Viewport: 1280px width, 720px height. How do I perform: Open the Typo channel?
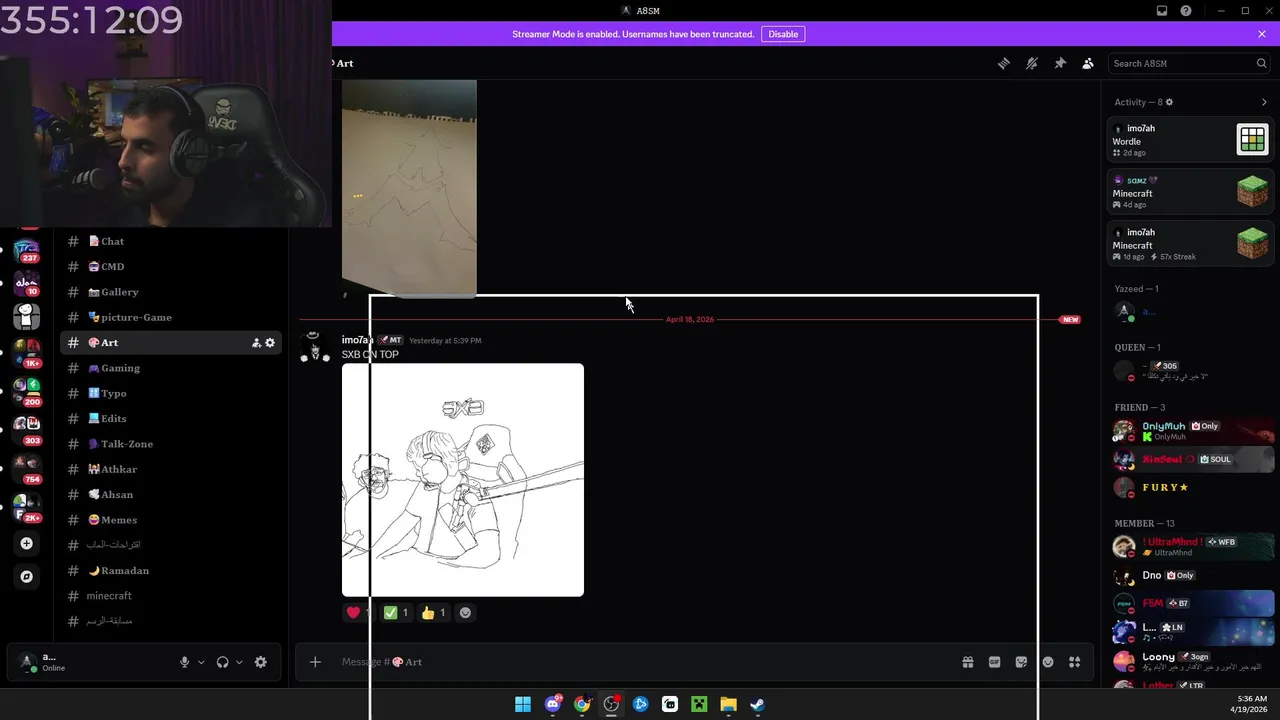click(170, 393)
